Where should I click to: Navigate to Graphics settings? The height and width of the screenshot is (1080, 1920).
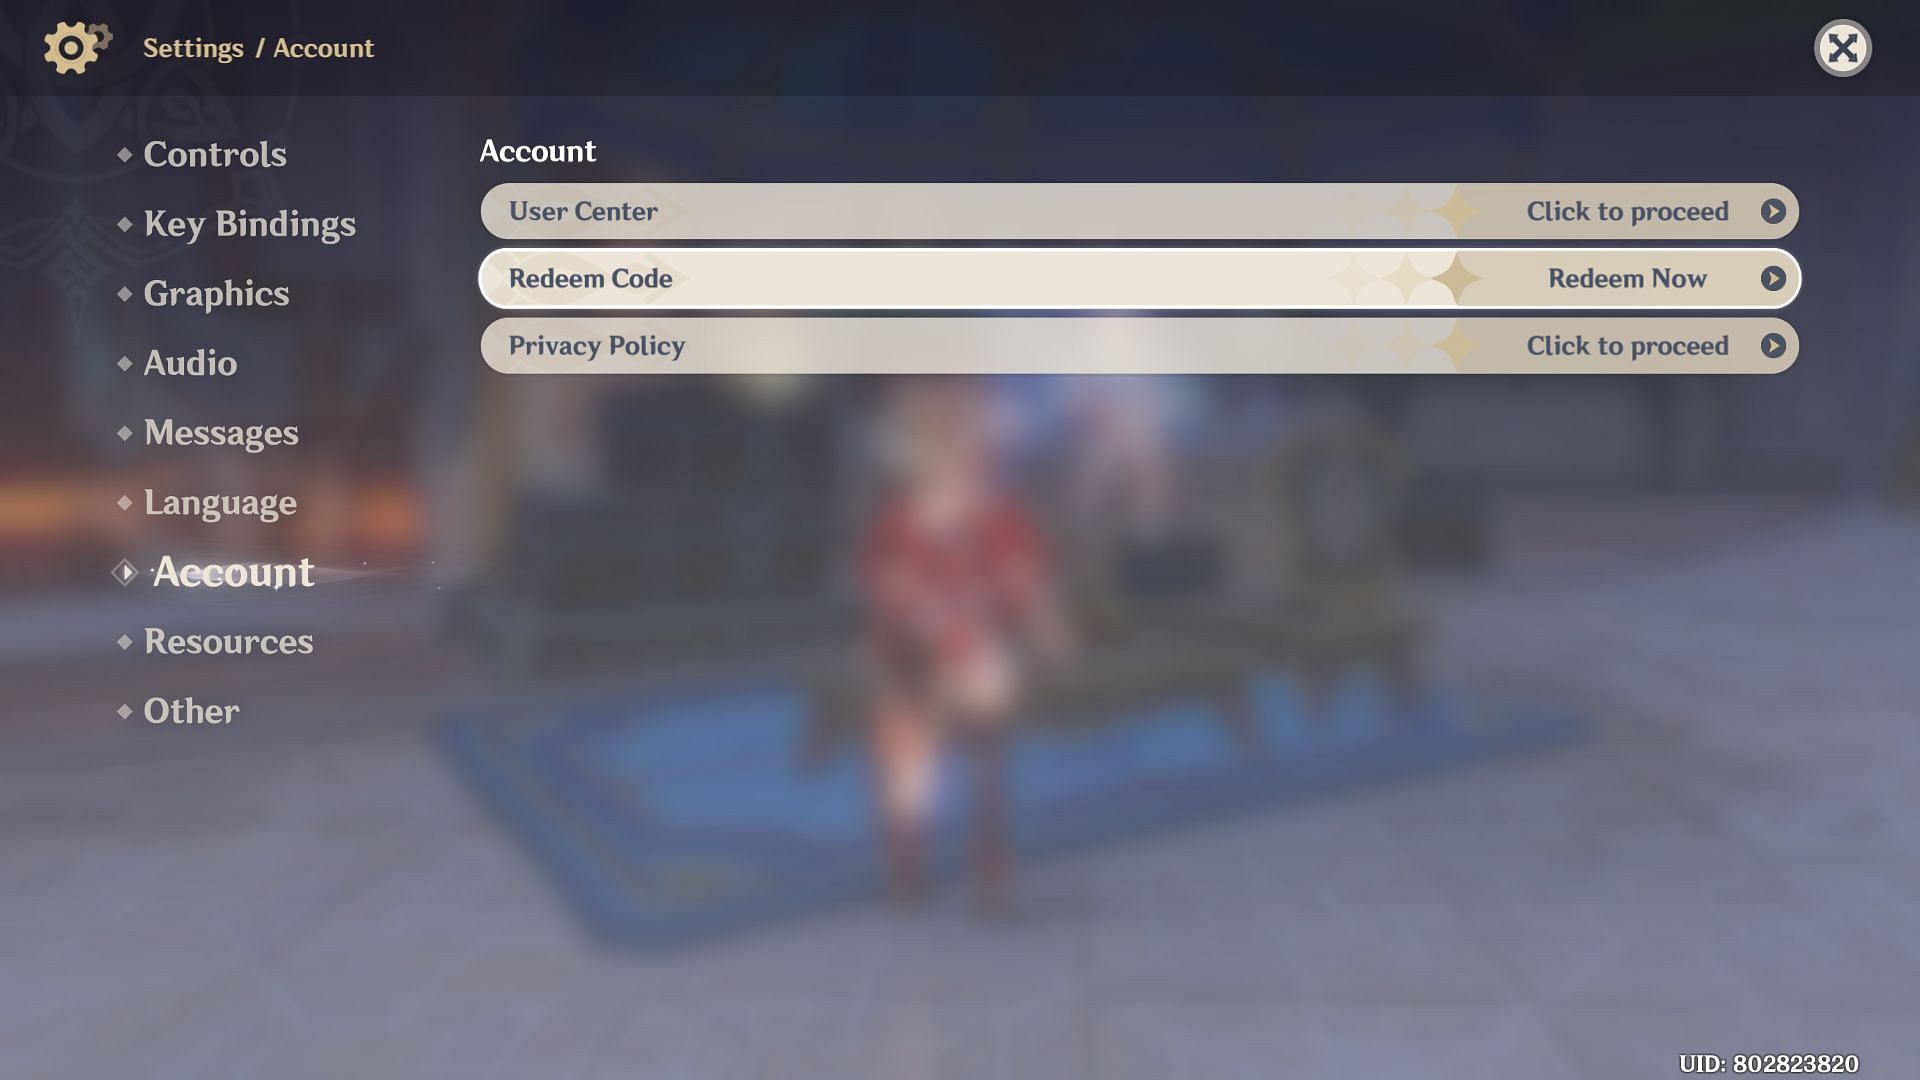click(x=216, y=291)
